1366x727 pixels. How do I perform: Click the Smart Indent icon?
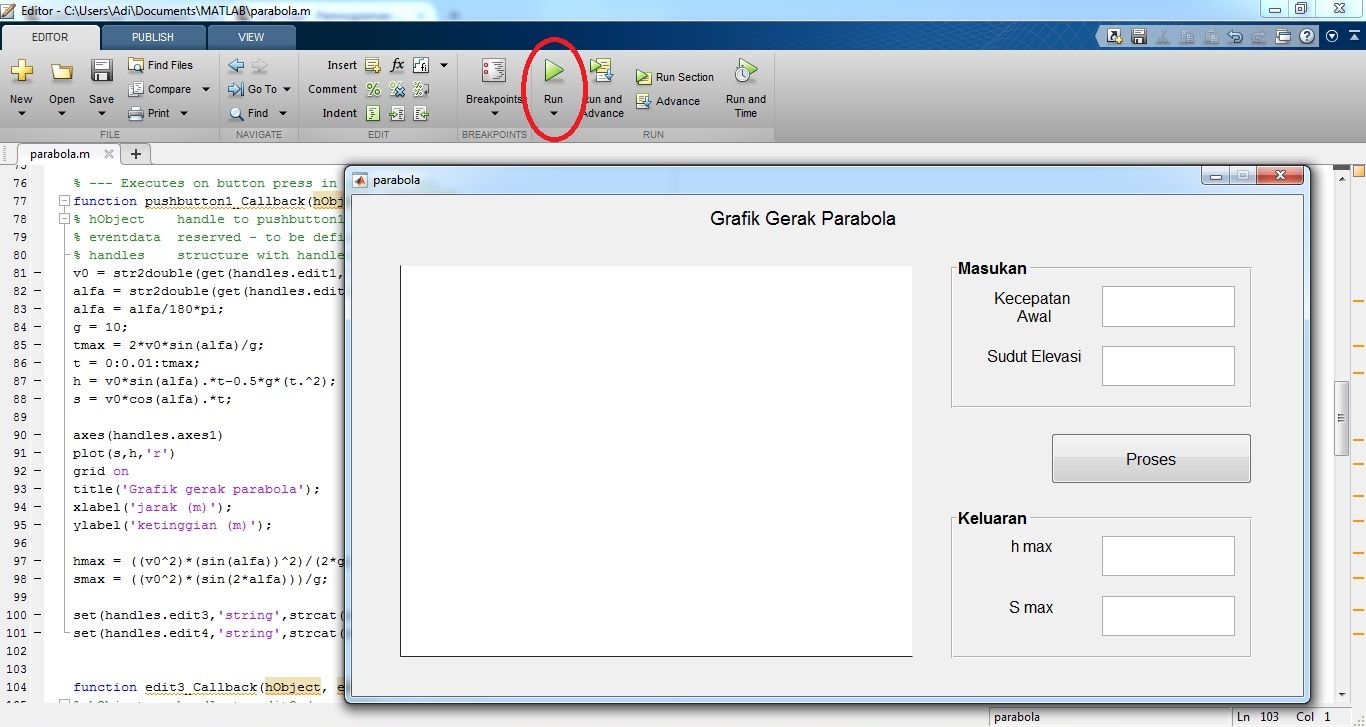373,113
